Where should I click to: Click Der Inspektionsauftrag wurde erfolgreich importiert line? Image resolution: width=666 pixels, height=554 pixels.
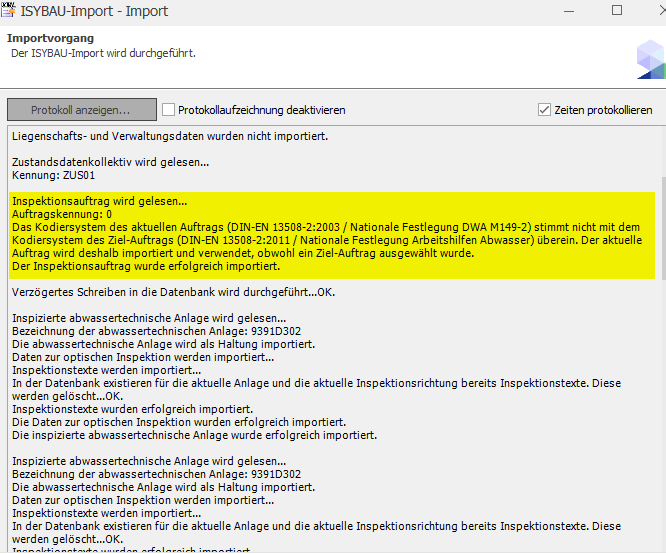146,266
